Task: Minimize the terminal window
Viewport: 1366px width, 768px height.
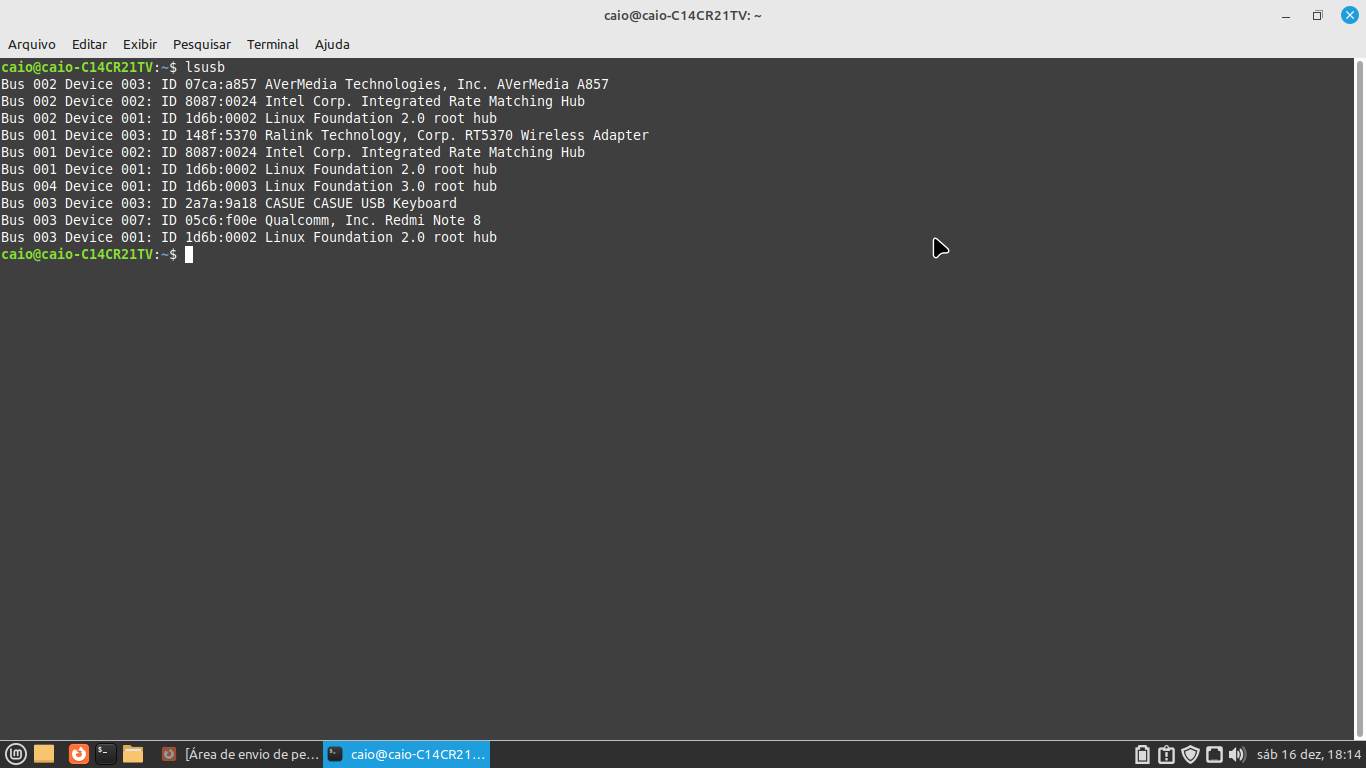Action: pos(1287,15)
